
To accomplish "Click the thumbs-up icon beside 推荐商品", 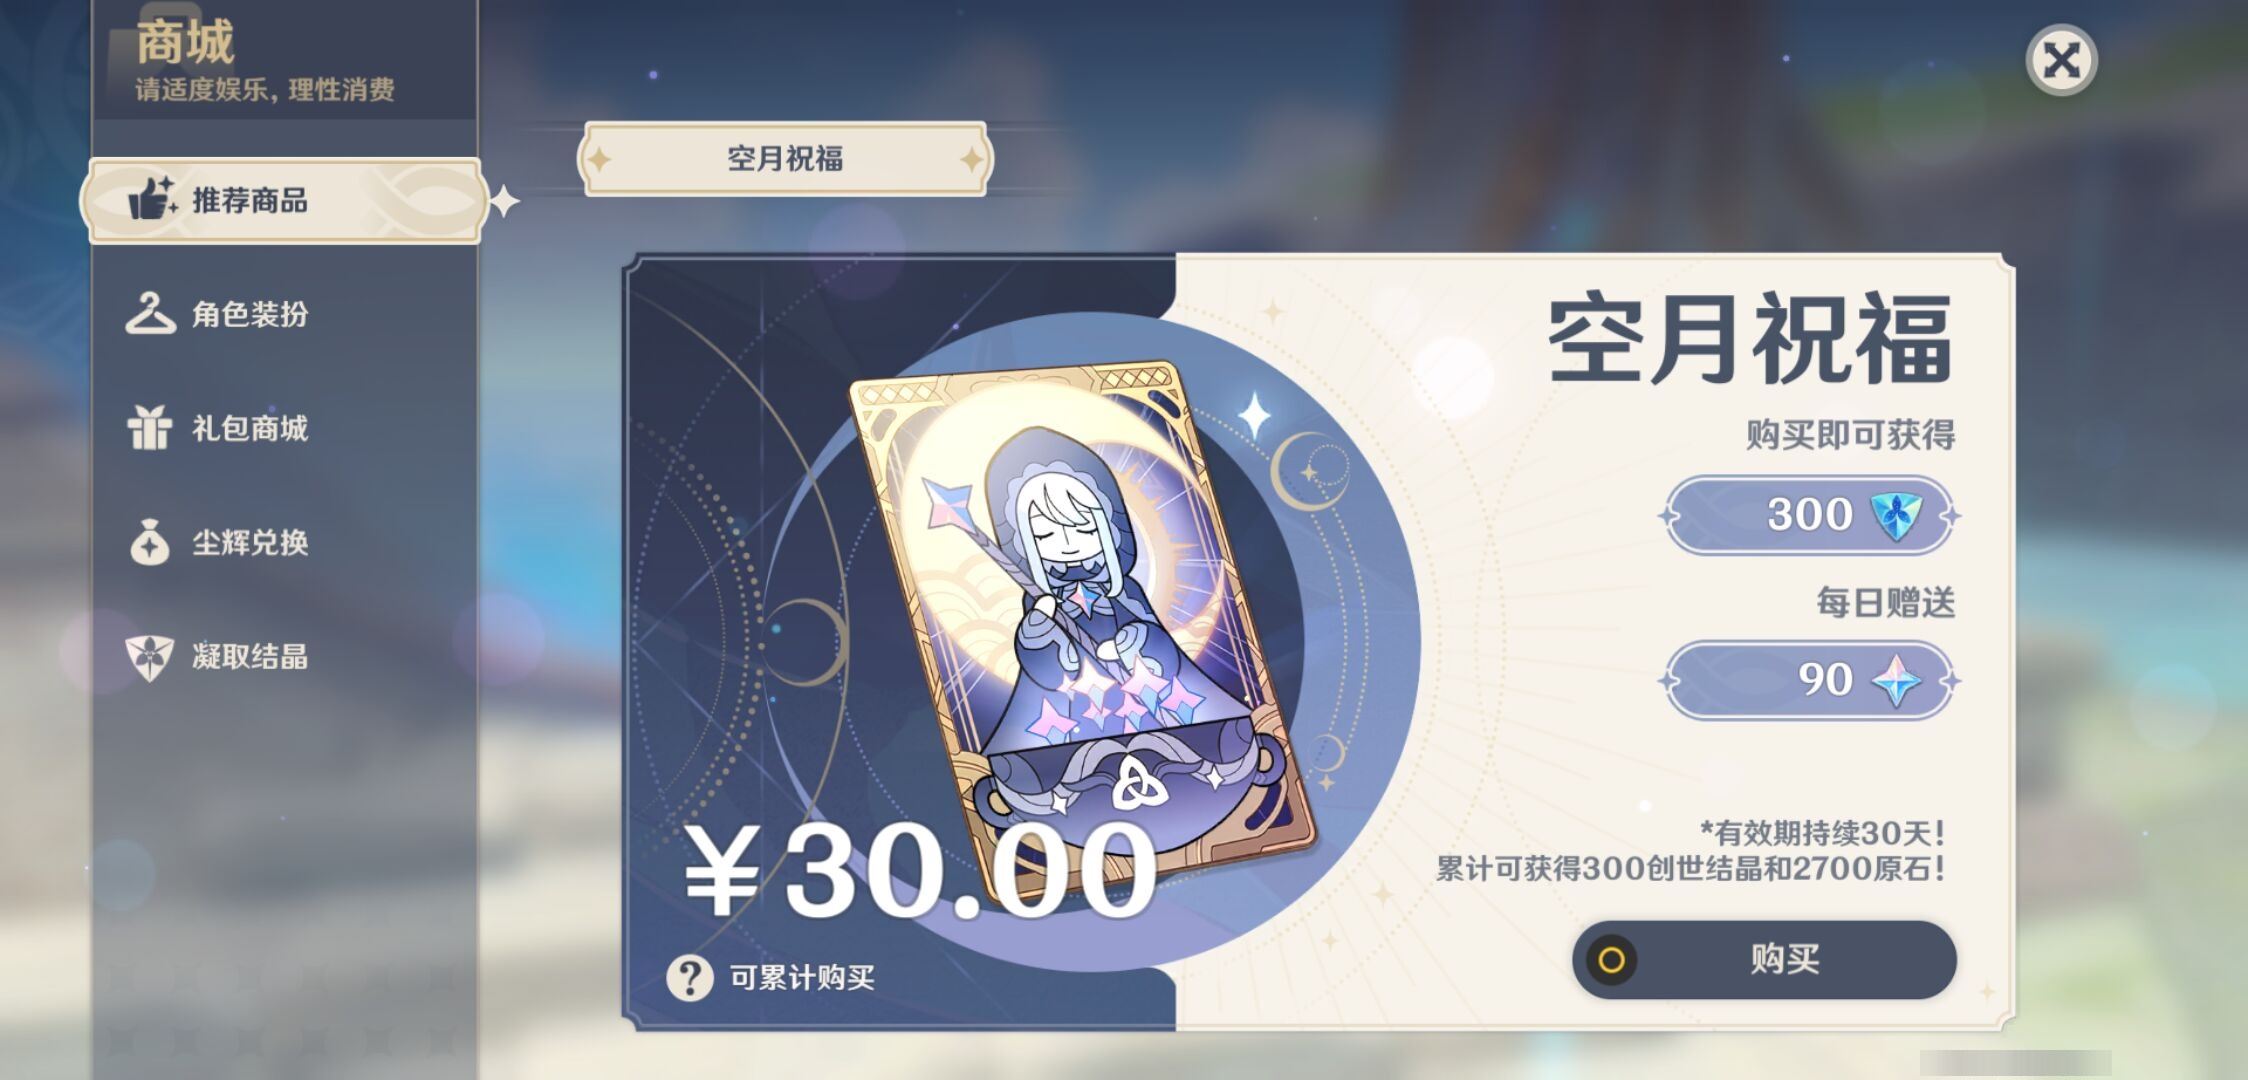I will click(x=152, y=198).
